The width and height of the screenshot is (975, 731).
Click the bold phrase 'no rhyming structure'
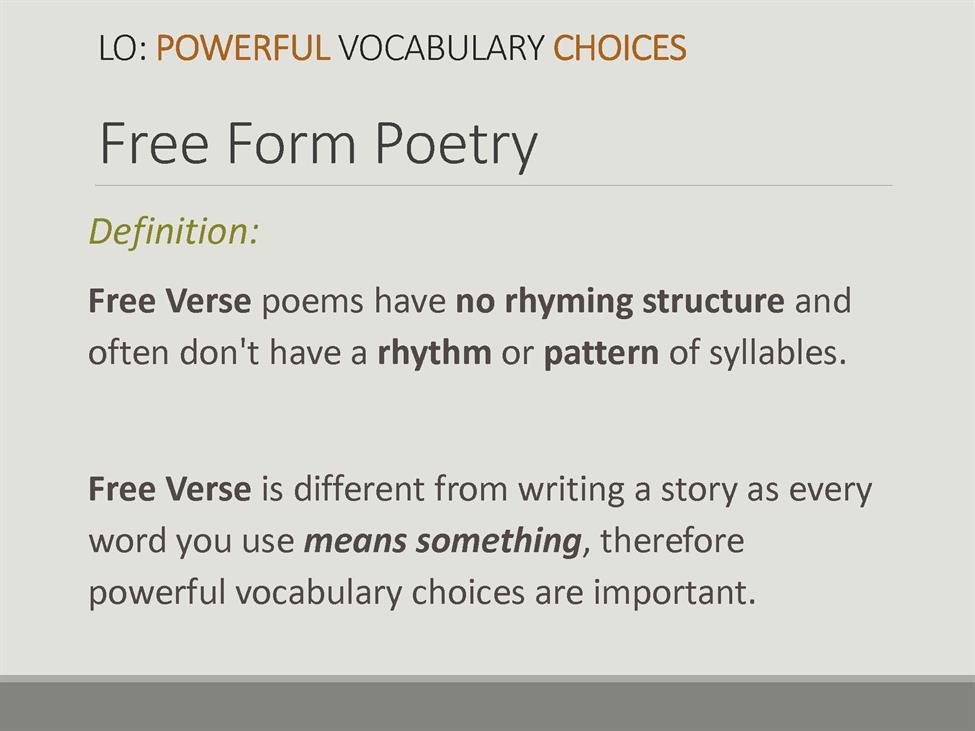point(620,302)
